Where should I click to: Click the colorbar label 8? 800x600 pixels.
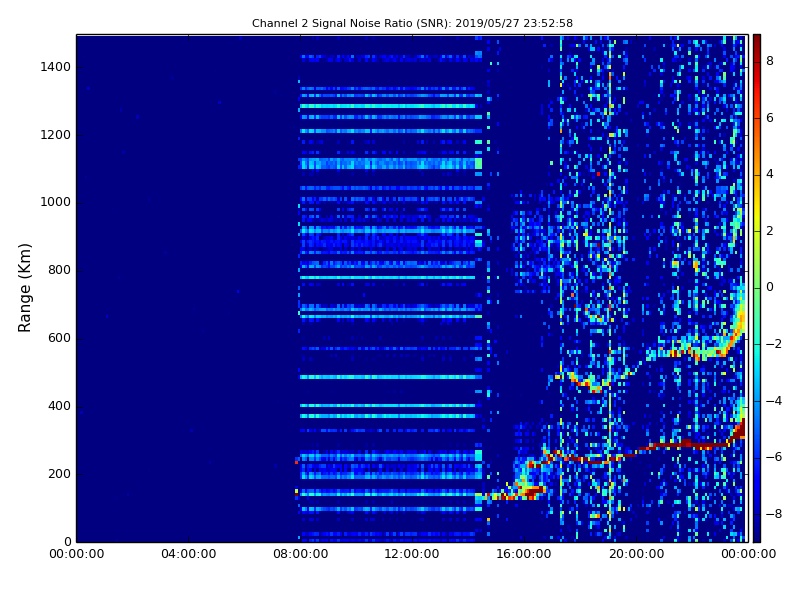tap(770, 61)
